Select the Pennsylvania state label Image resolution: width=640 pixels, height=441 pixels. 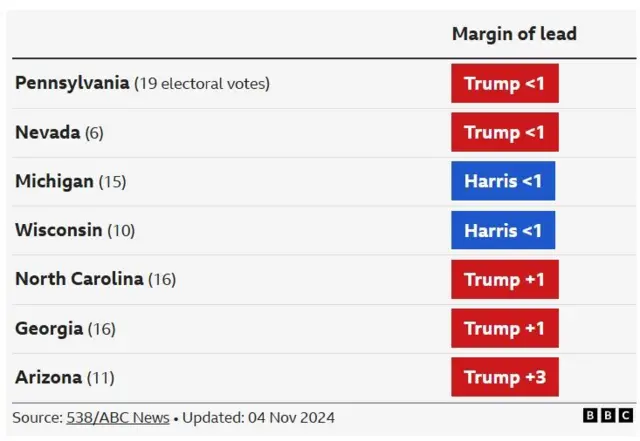[x=72, y=84]
